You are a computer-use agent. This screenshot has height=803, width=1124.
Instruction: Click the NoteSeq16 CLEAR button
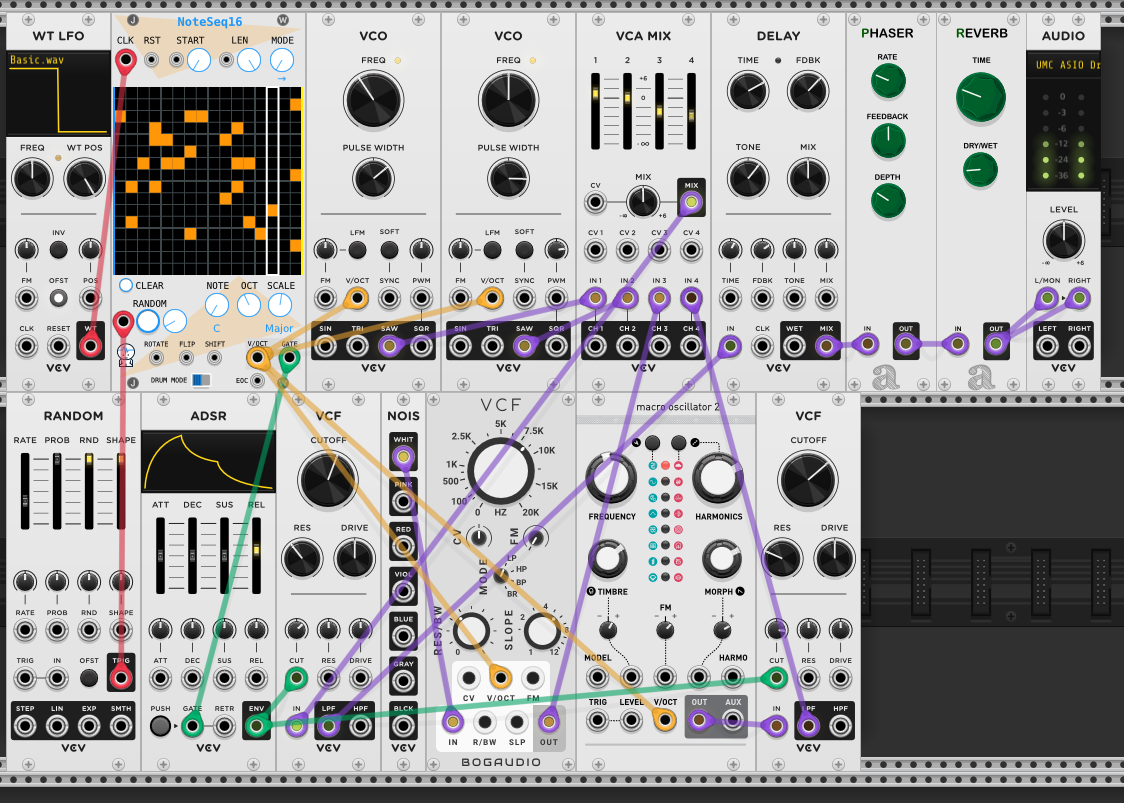coord(126,285)
